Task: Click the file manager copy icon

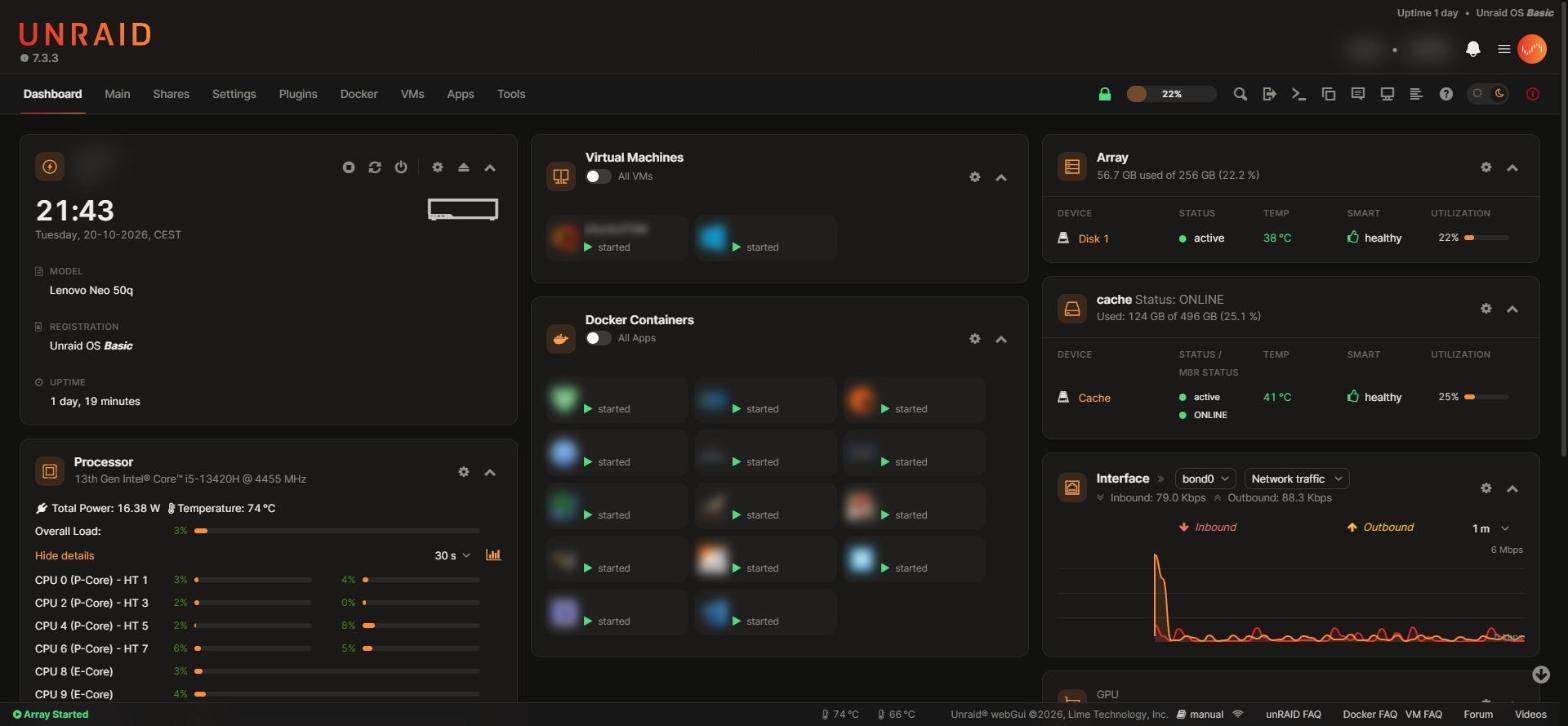Action: point(1329,94)
